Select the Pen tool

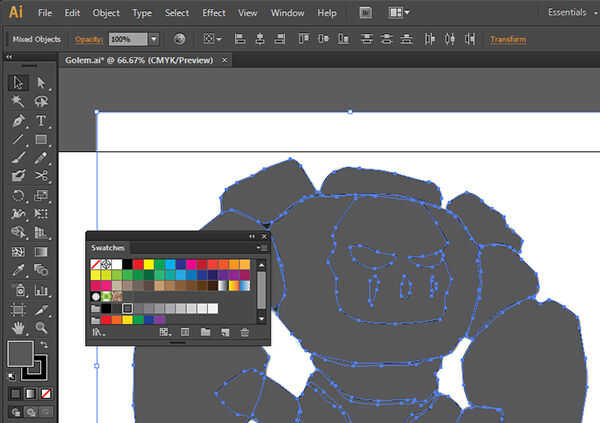click(x=19, y=121)
